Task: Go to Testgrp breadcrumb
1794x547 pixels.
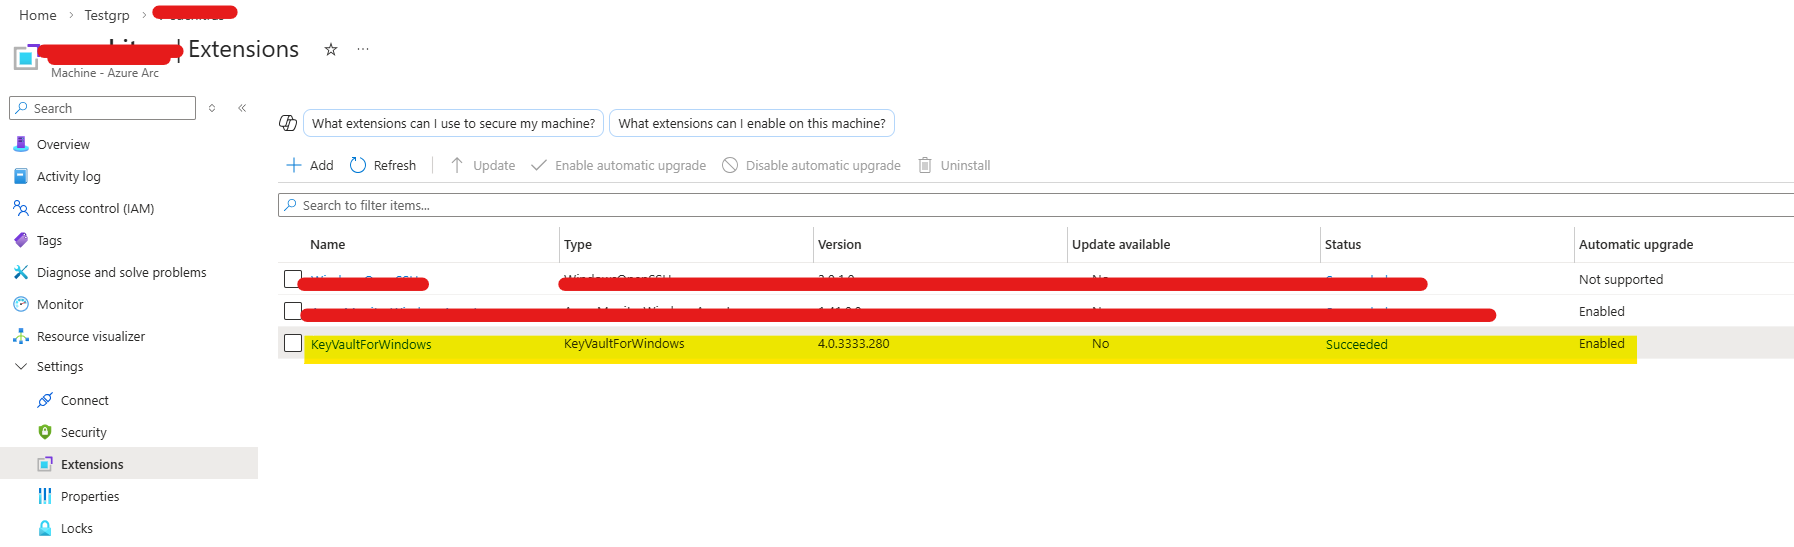Action: tap(107, 15)
